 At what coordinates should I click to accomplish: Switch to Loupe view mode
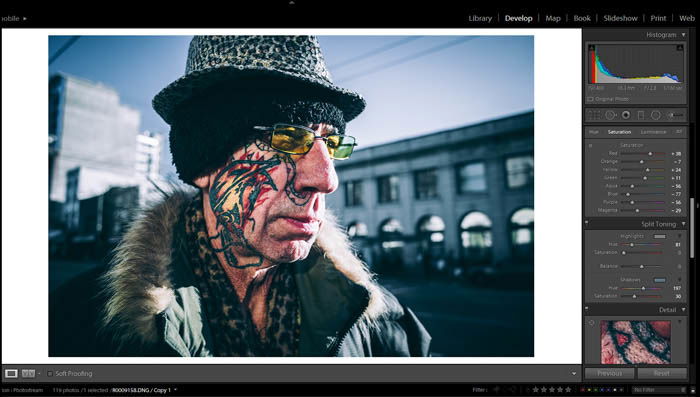click(11, 373)
